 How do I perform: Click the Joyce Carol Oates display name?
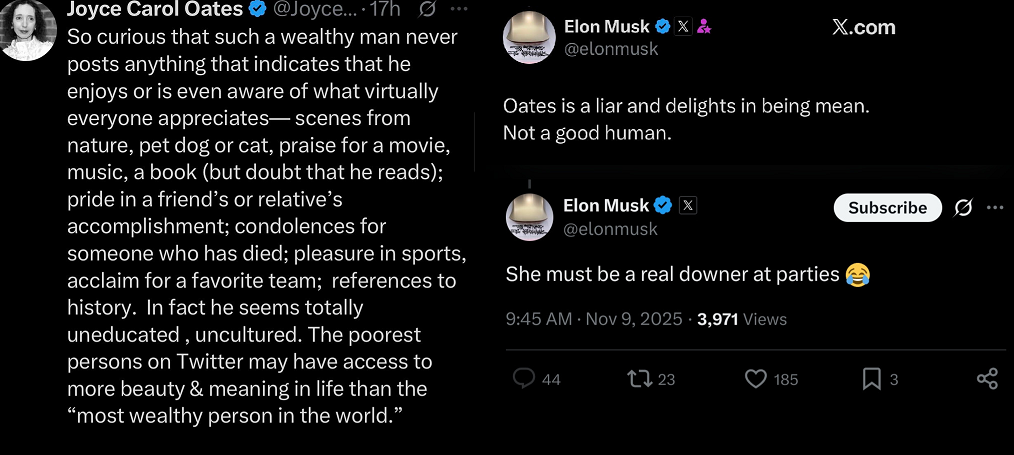coord(154,9)
